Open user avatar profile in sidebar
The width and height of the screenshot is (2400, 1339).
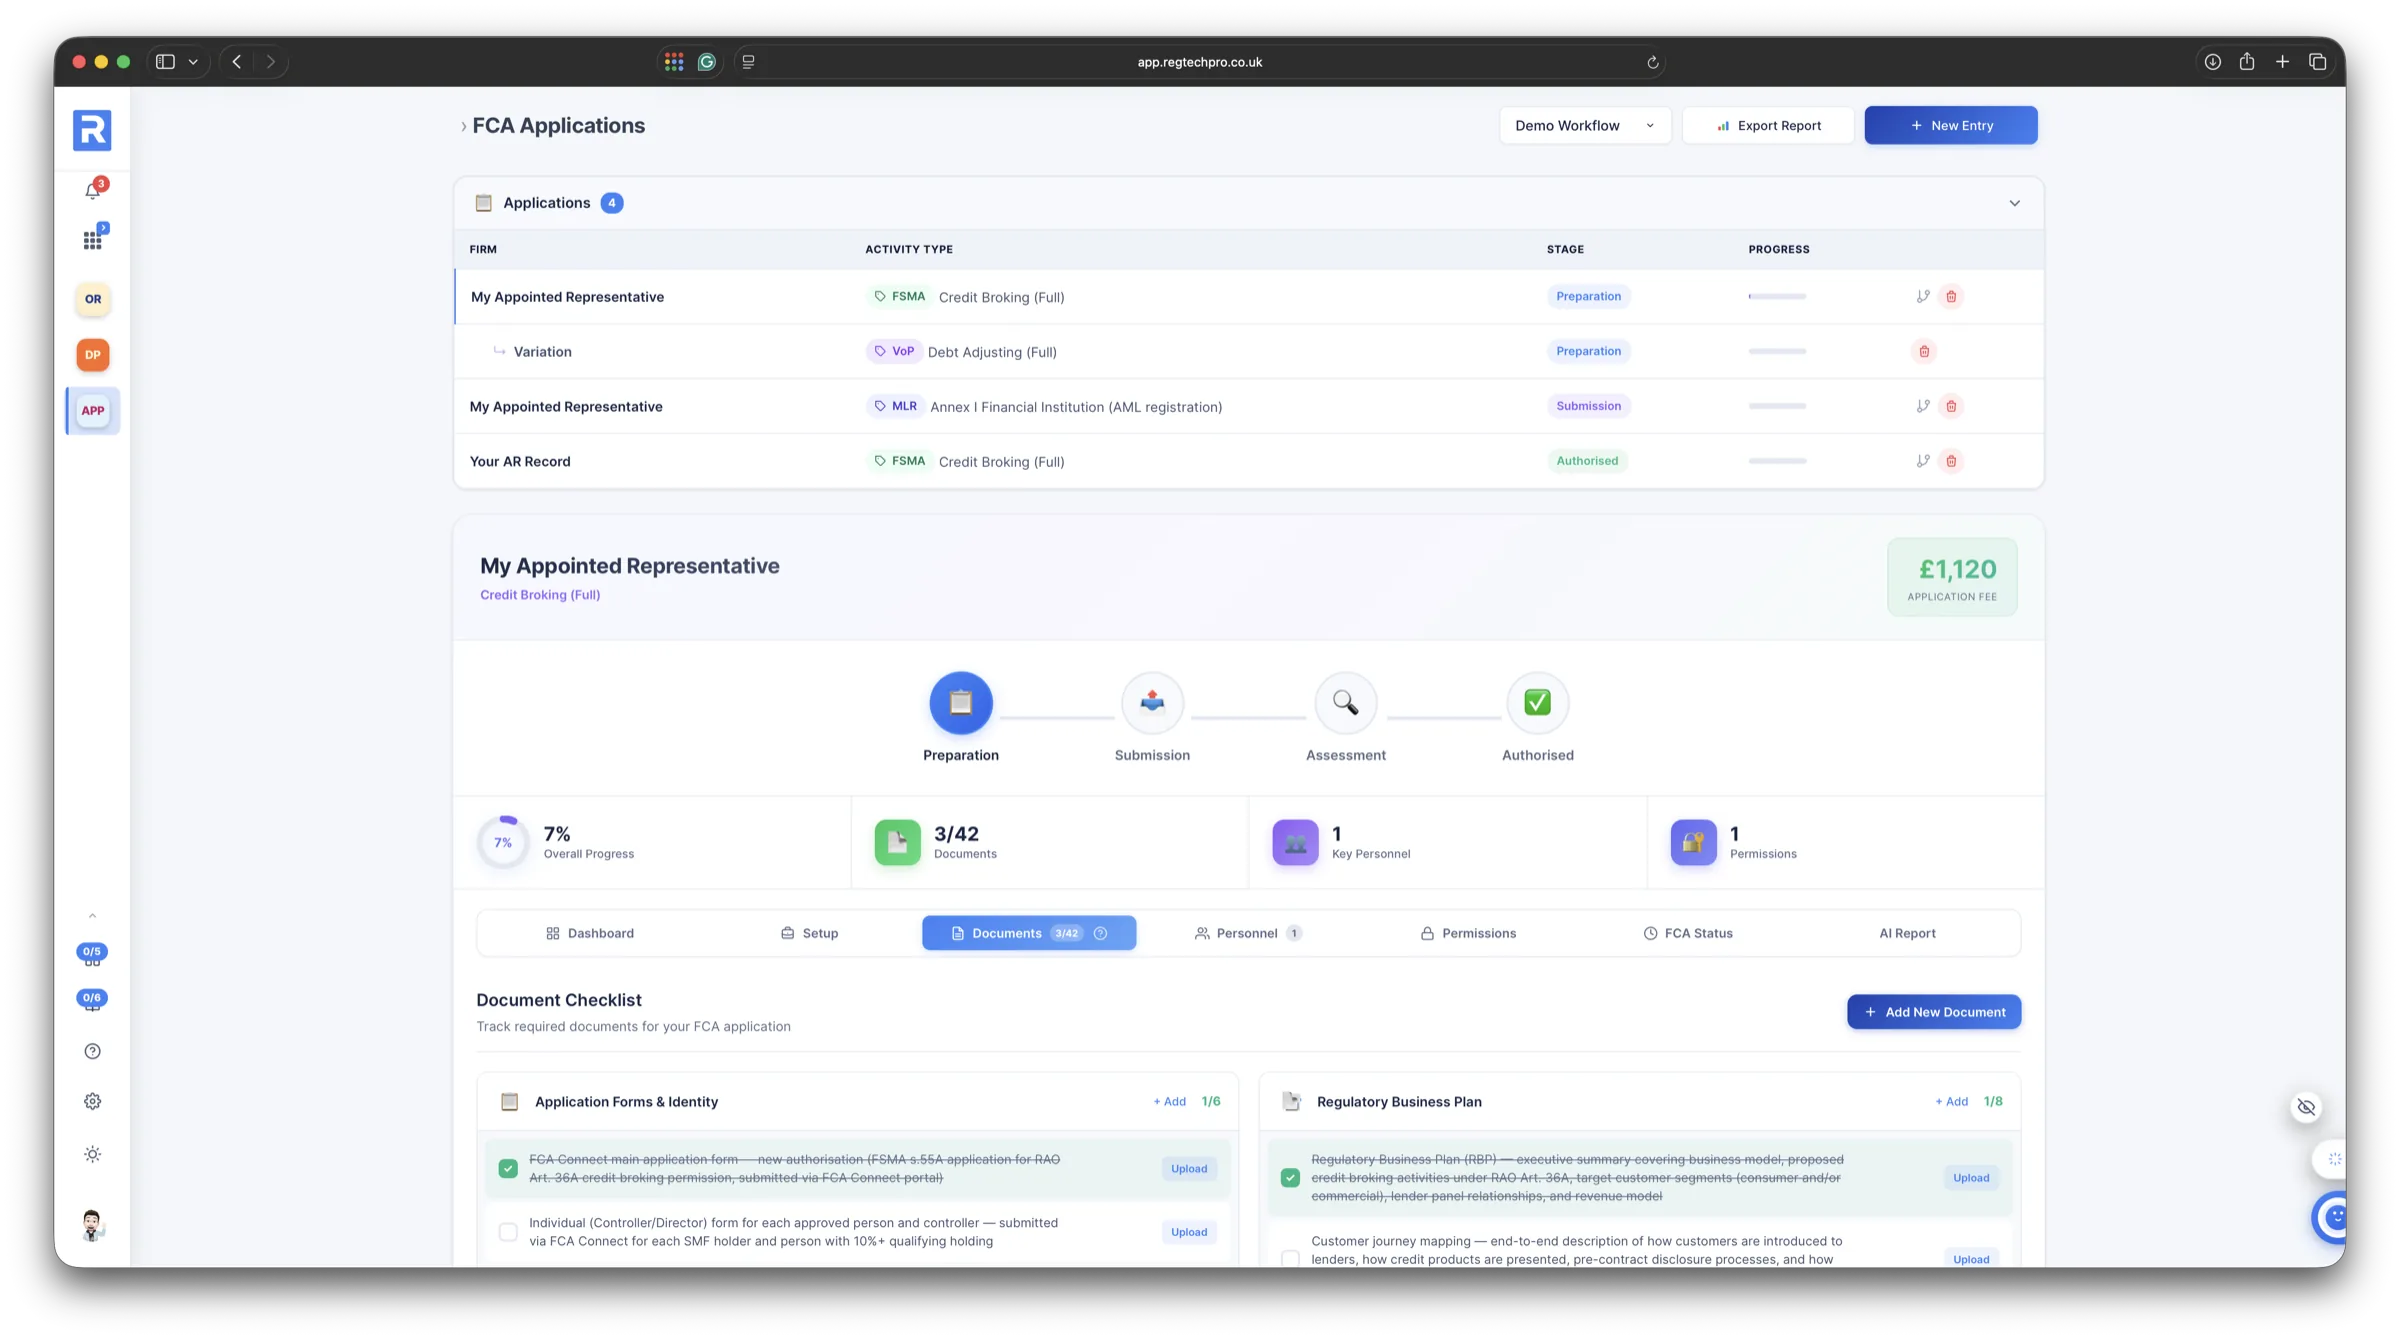click(x=93, y=1224)
